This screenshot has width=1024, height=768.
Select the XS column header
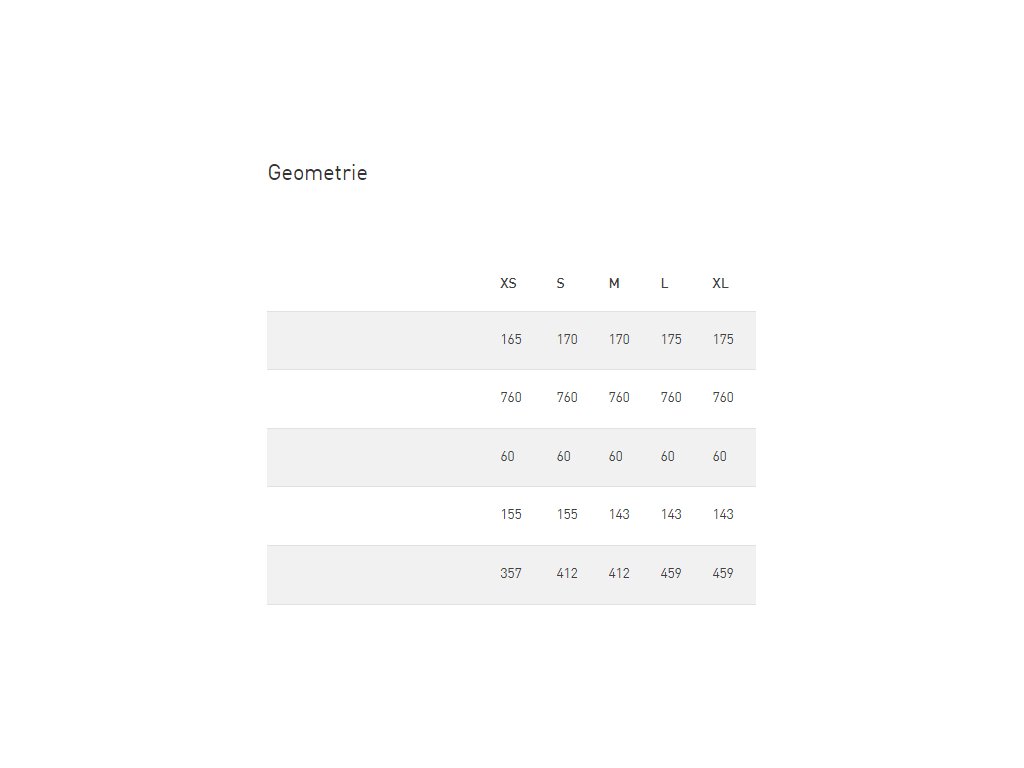pos(508,284)
